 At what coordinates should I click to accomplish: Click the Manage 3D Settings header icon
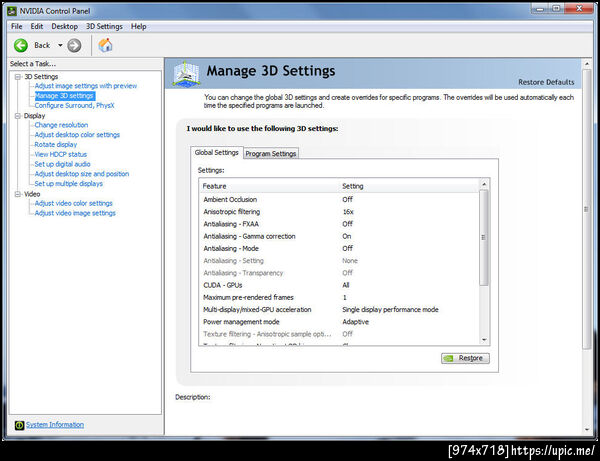point(186,73)
